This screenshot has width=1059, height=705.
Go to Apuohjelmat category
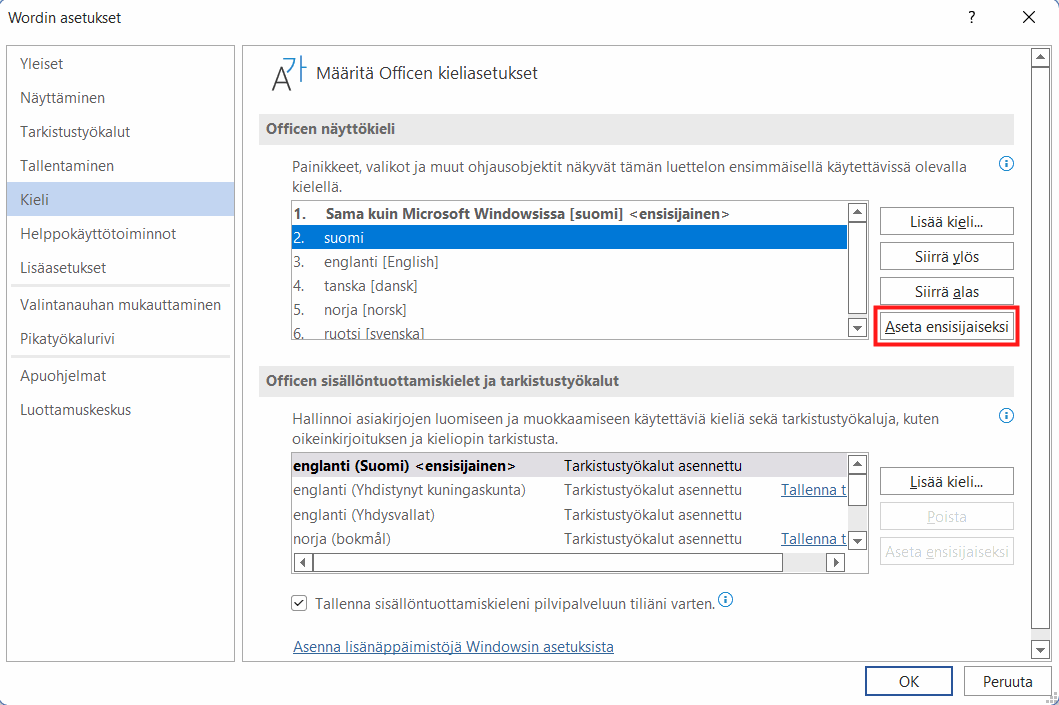click(x=120, y=375)
